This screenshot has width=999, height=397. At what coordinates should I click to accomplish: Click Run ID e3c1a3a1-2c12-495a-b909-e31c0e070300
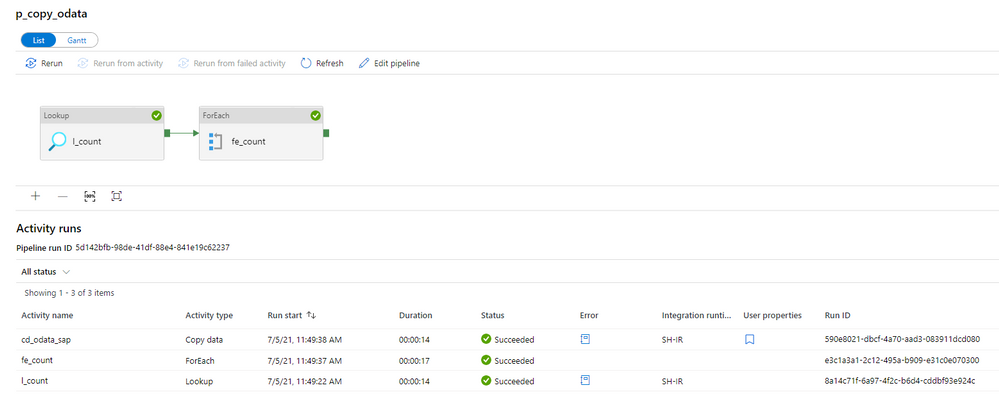click(902, 360)
